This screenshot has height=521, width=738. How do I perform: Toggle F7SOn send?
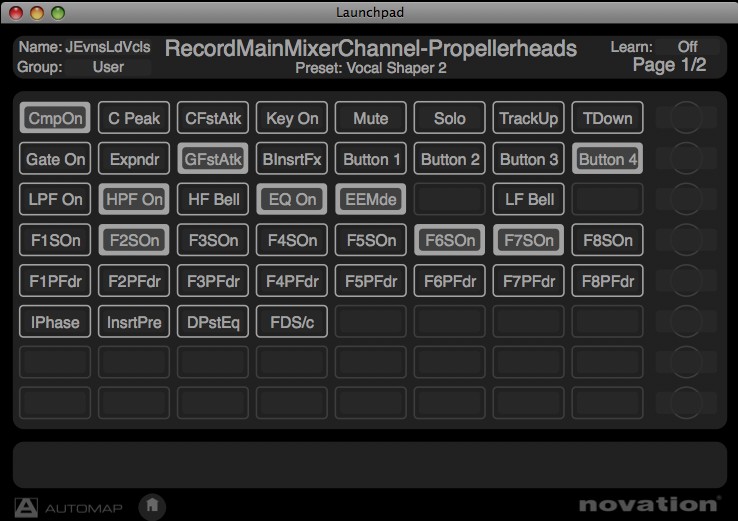point(529,240)
